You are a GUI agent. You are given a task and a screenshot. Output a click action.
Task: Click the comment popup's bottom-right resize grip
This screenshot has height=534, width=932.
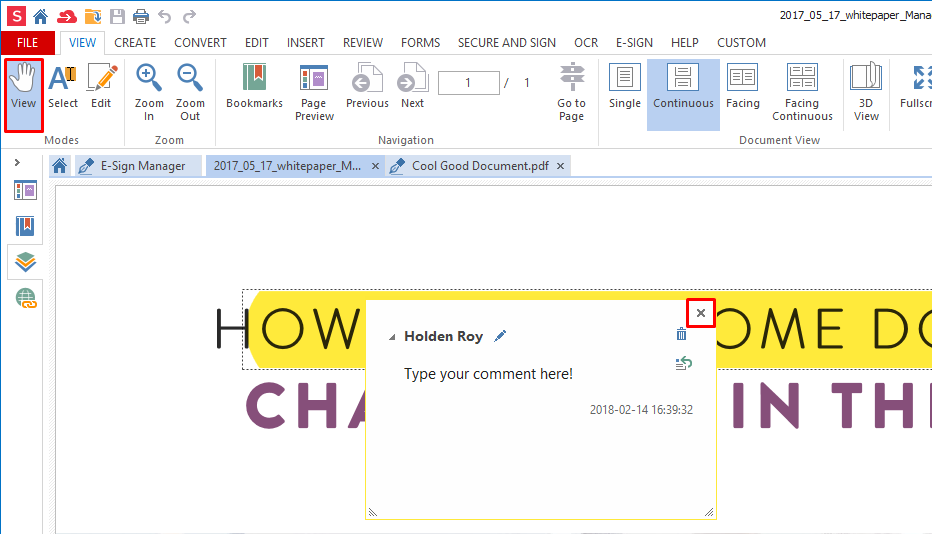click(x=709, y=512)
